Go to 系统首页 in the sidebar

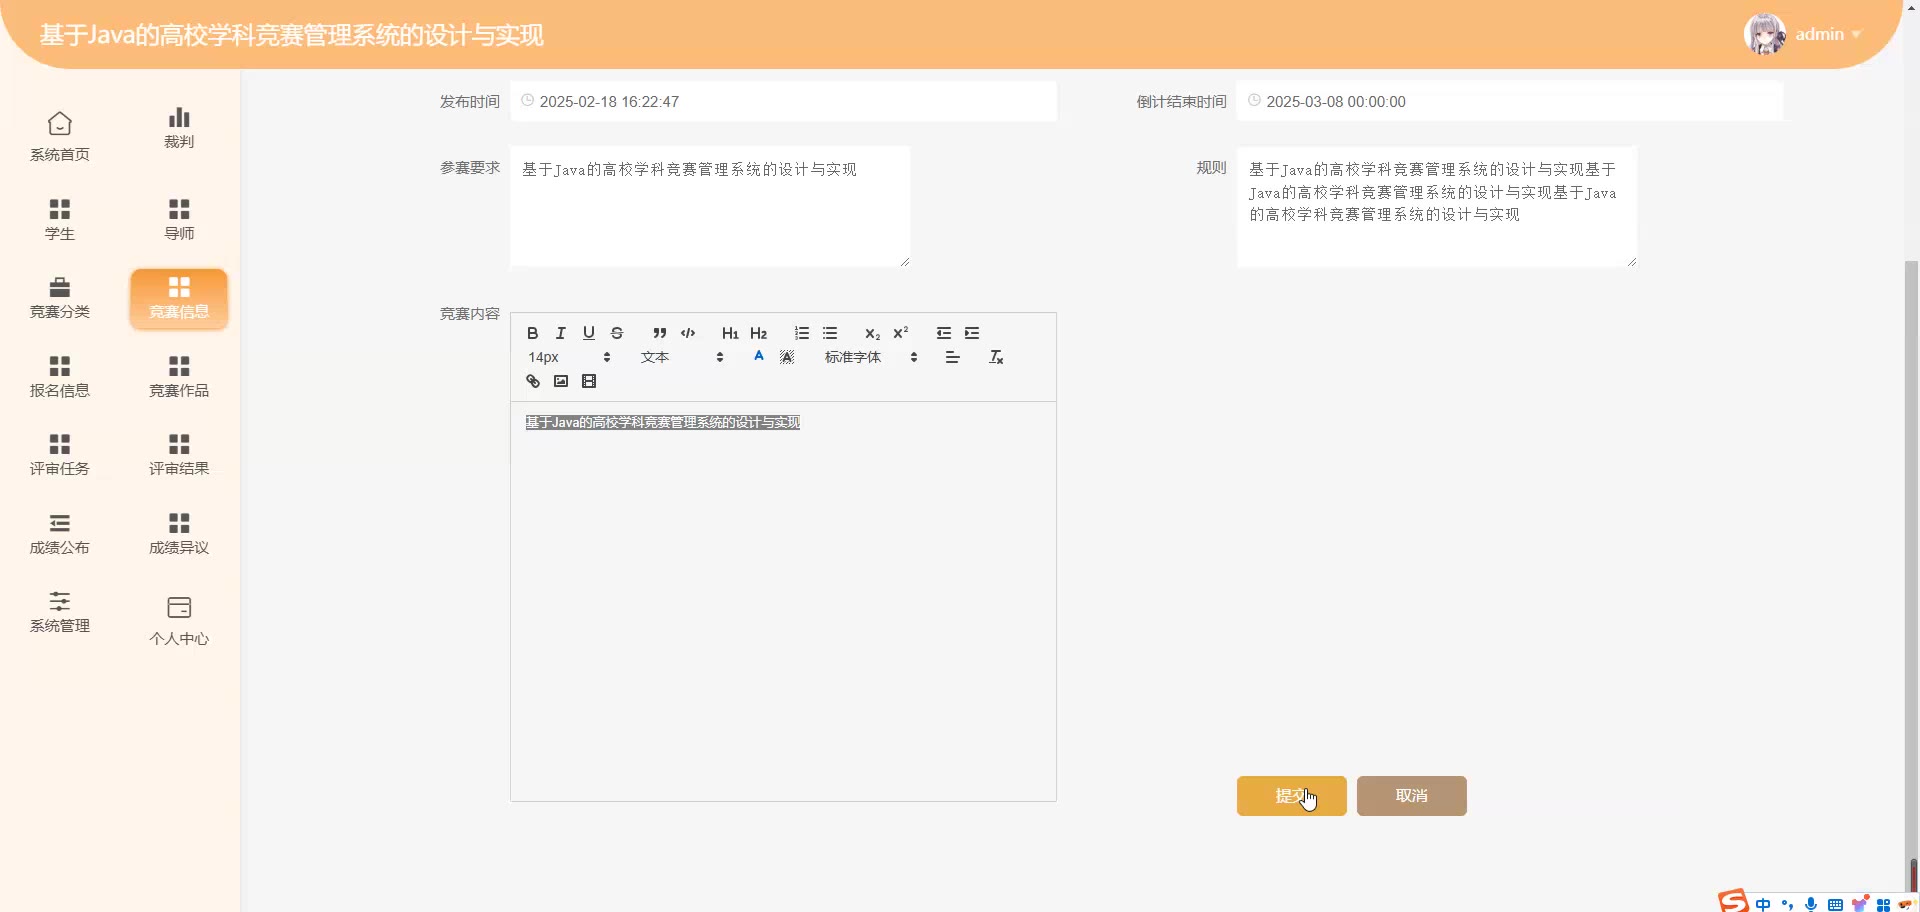[x=60, y=136]
